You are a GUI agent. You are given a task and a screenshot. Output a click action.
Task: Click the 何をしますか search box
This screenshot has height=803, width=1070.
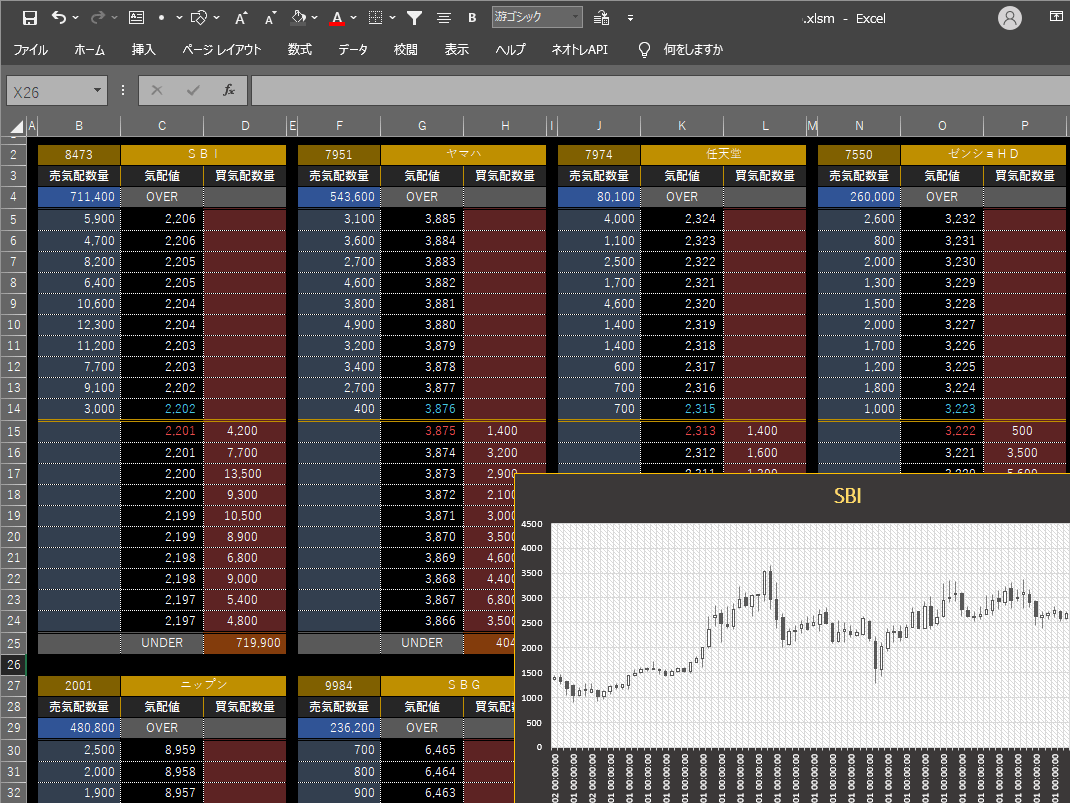point(693,49)
